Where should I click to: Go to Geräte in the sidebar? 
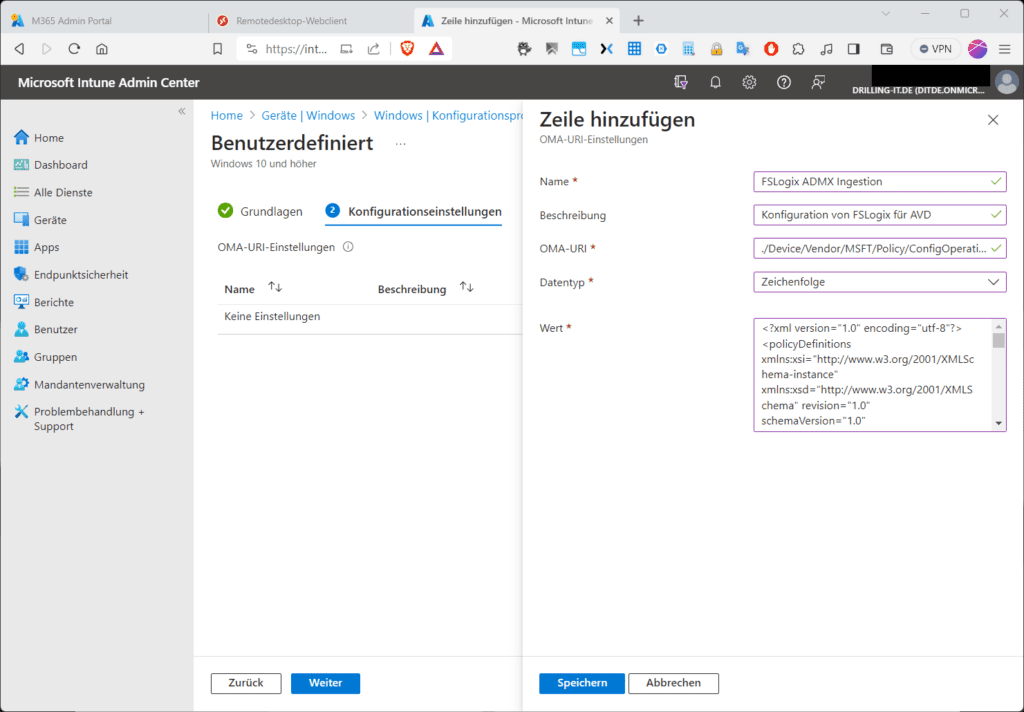click(40, 220)
